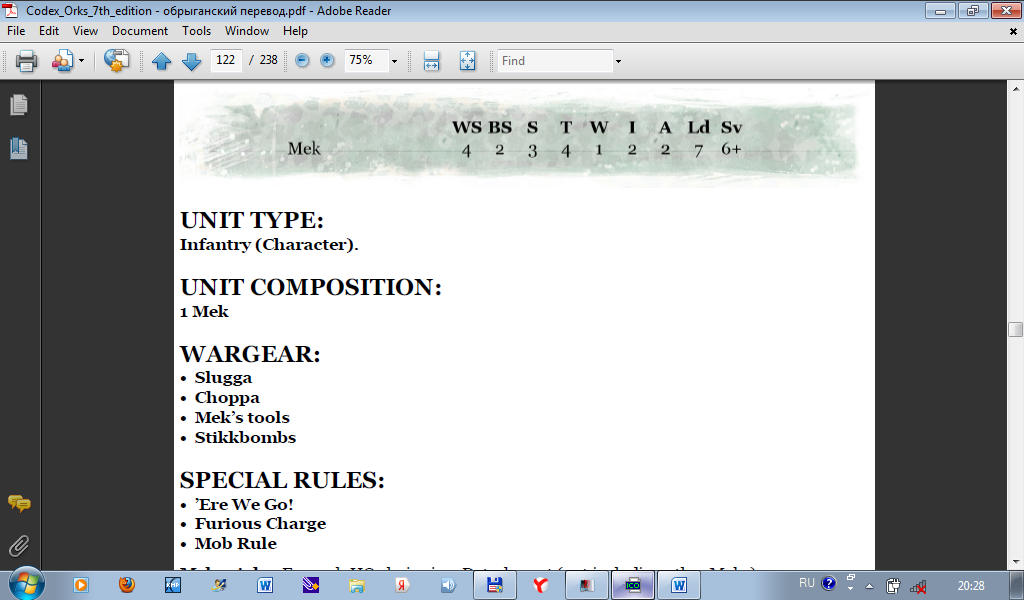Viewport: 1024px width, 600px height.
Task: Click the power plug tray icon
Action: [x=893, y=586]
